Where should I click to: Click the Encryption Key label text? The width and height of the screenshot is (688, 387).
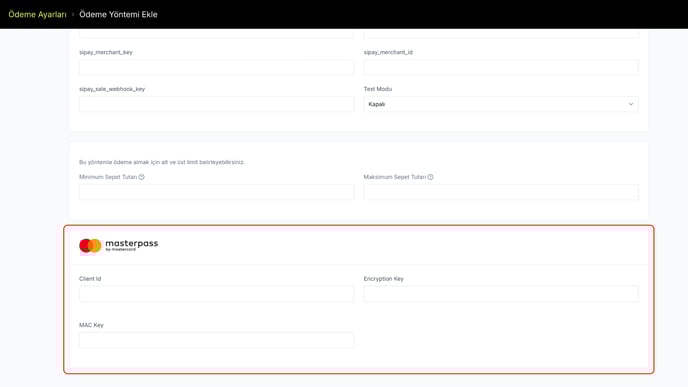(383, 279)
